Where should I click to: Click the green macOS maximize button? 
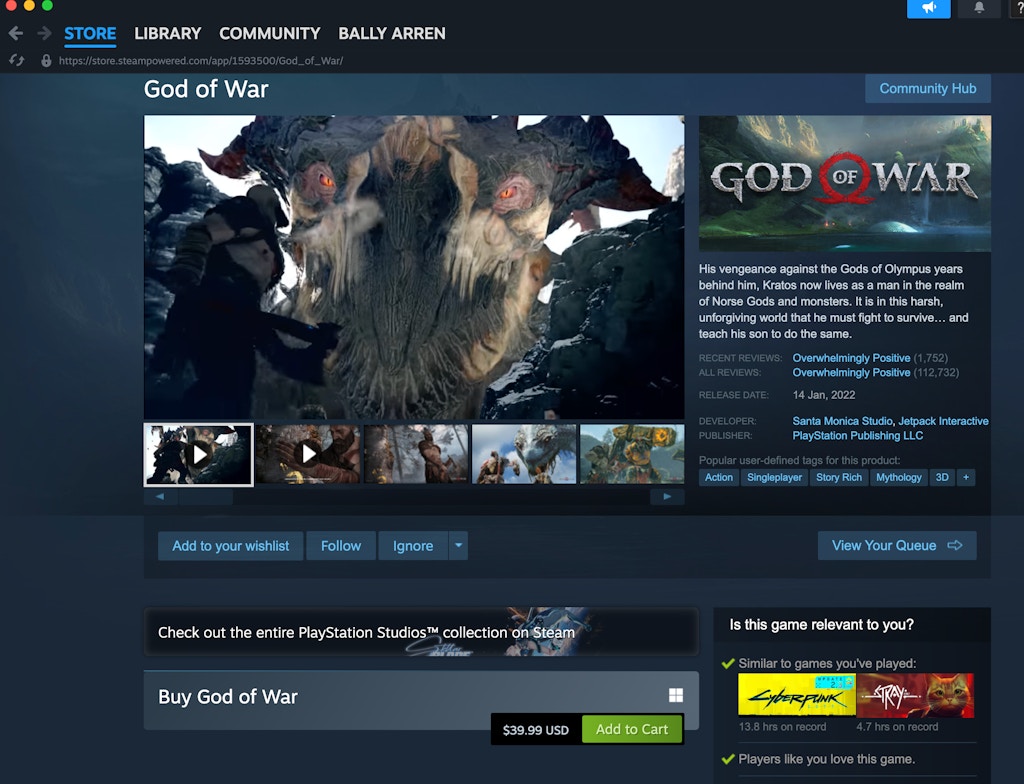tap(47, 5)
